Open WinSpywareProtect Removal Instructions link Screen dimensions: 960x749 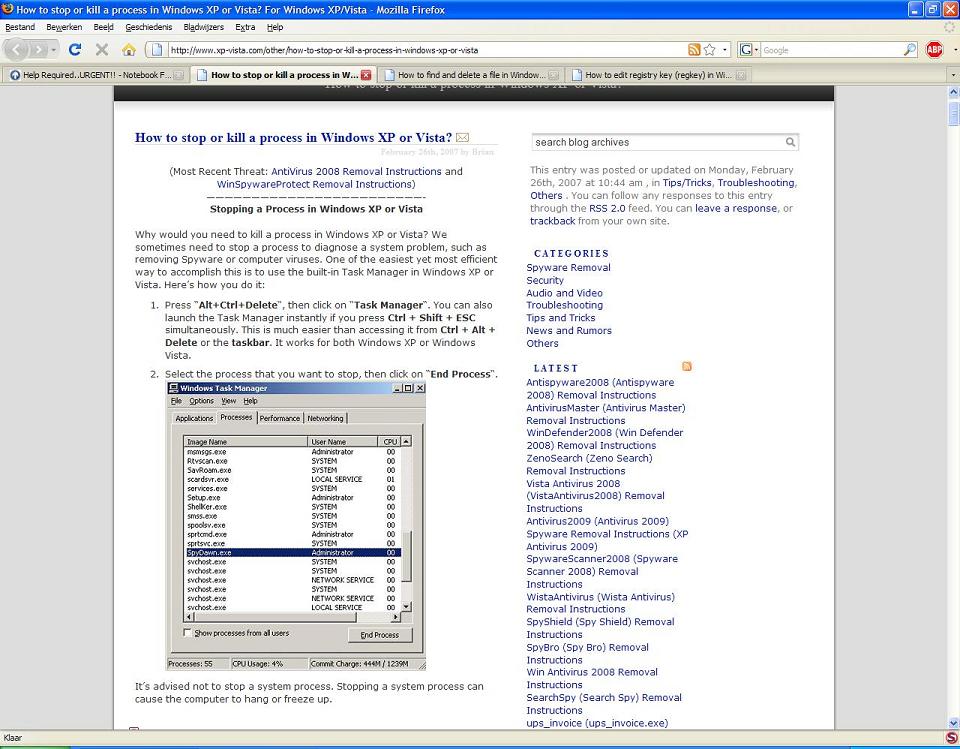[x=314, y=184]
